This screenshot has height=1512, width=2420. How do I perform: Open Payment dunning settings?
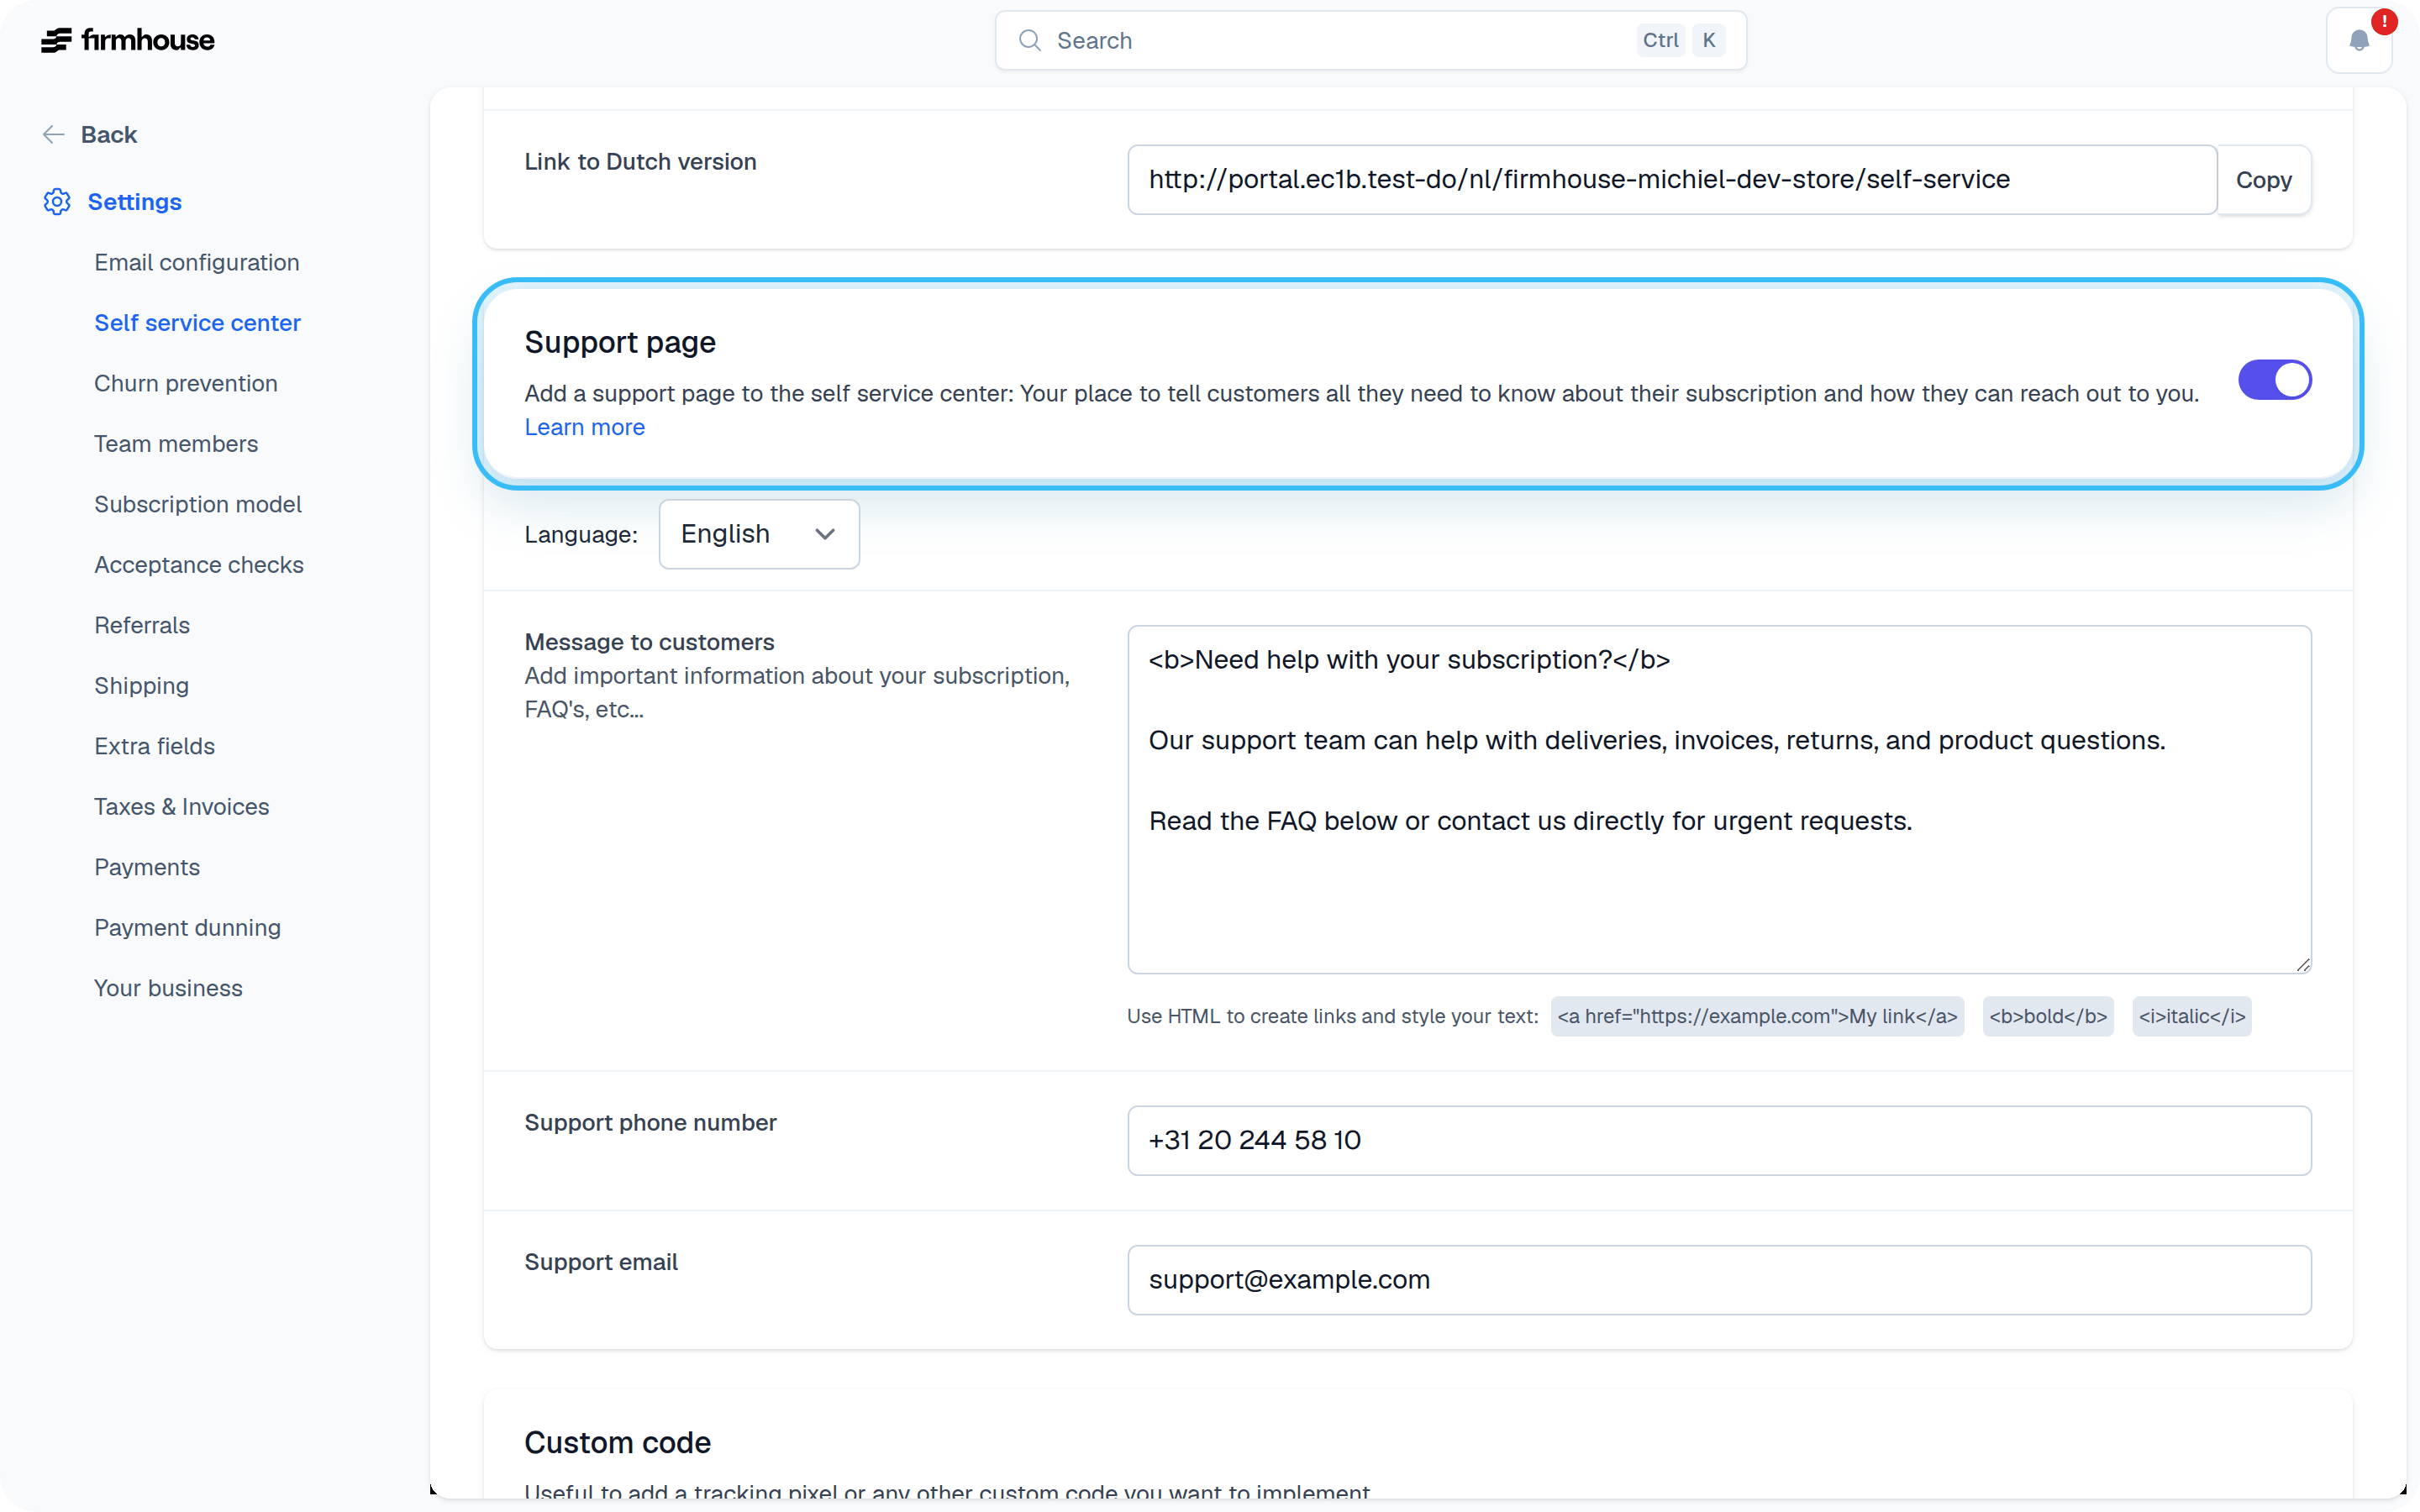click(x=187, y=928)
